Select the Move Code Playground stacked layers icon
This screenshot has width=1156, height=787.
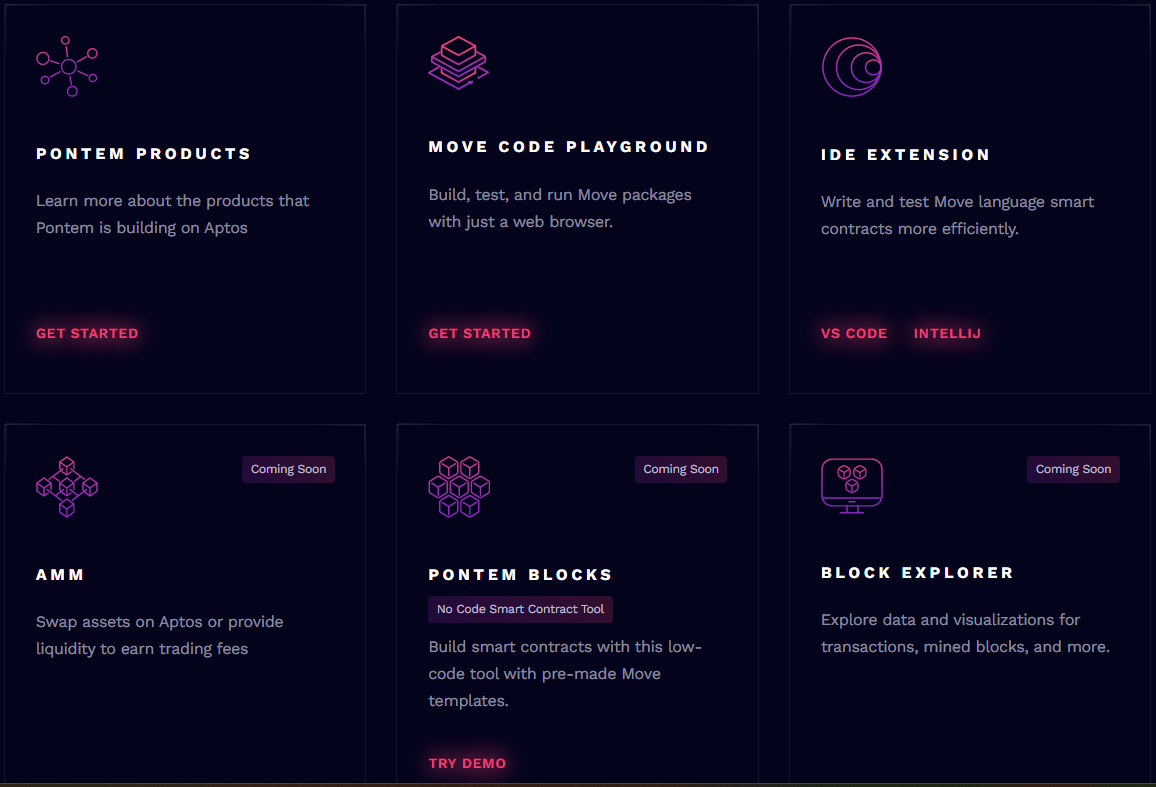pos(458,62)
